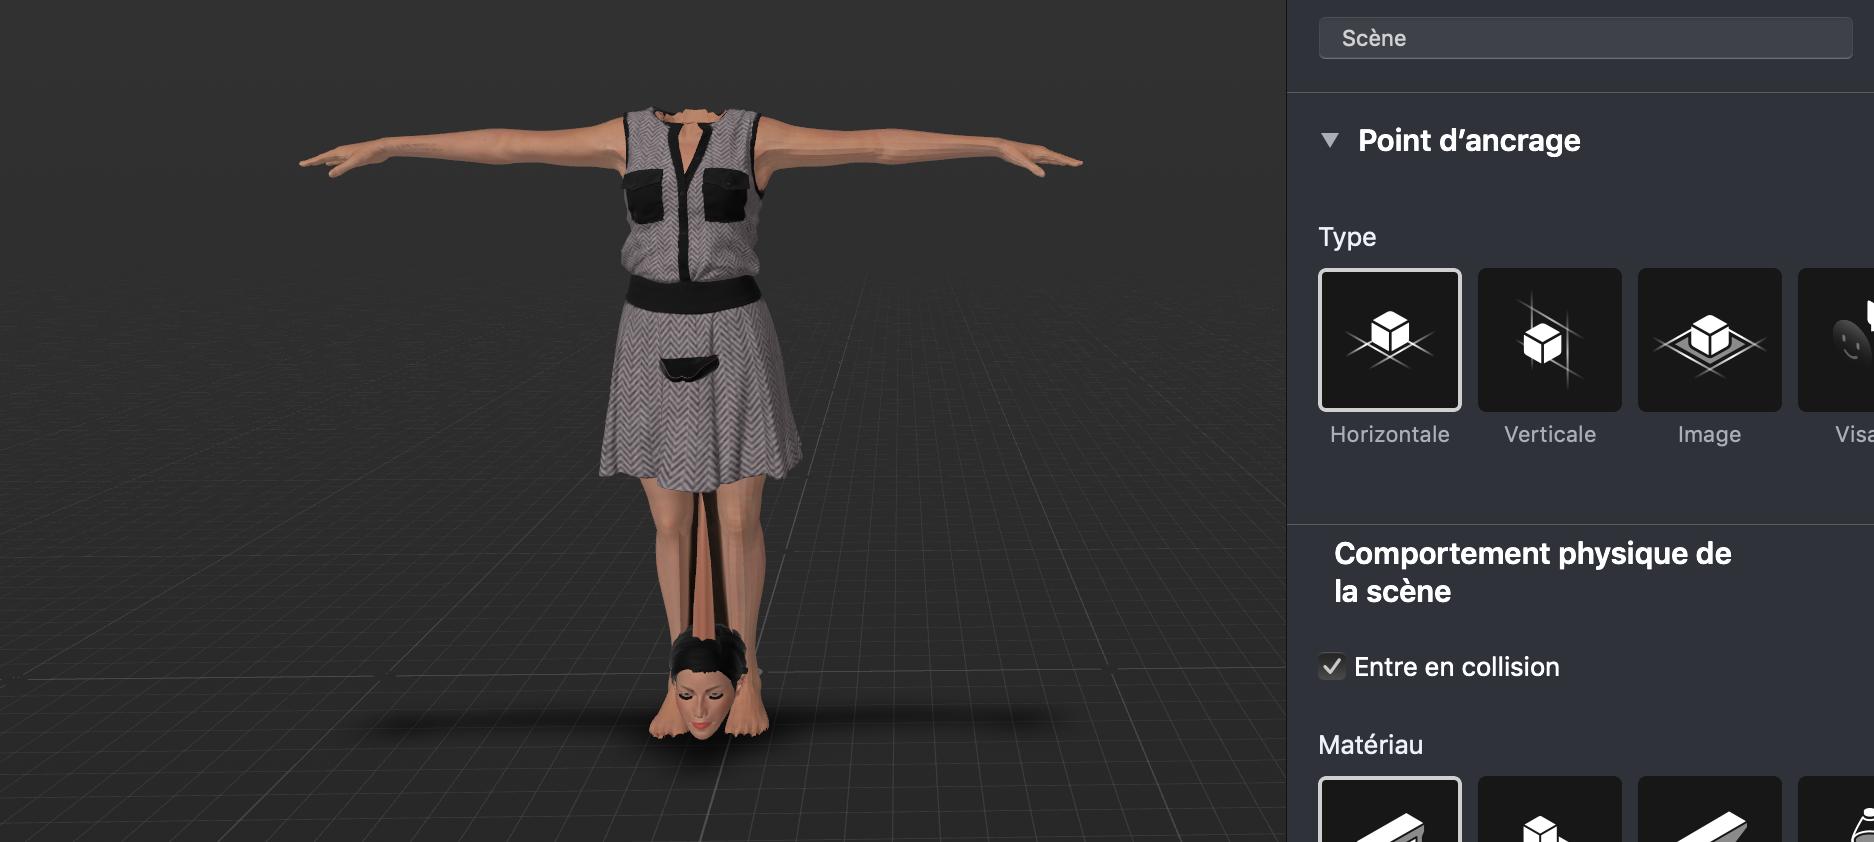
Task: Select the Visage anchor type icon
Action: coord(1836,340)
